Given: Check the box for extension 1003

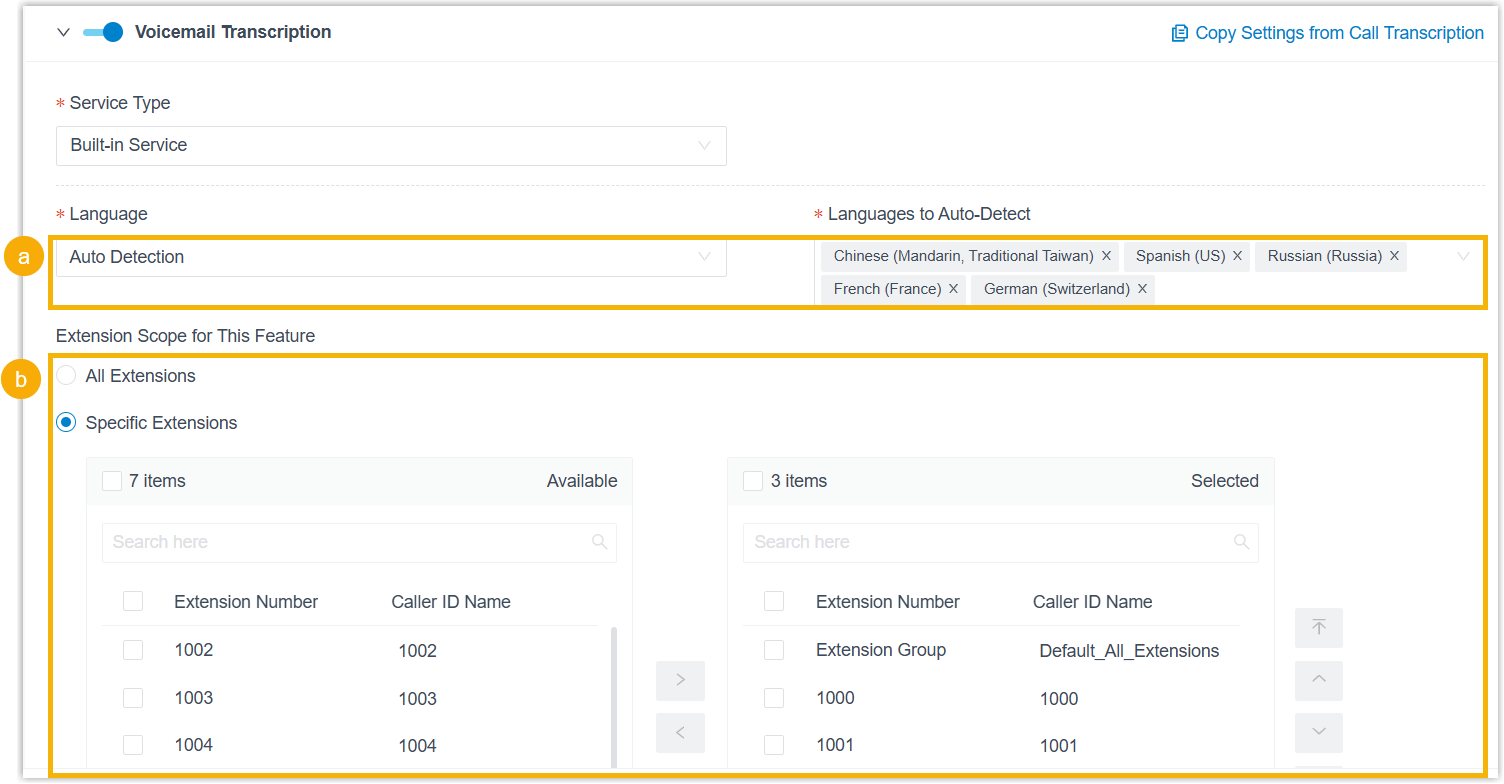Looking at the screenshot, I should click(x=133, y=698).
